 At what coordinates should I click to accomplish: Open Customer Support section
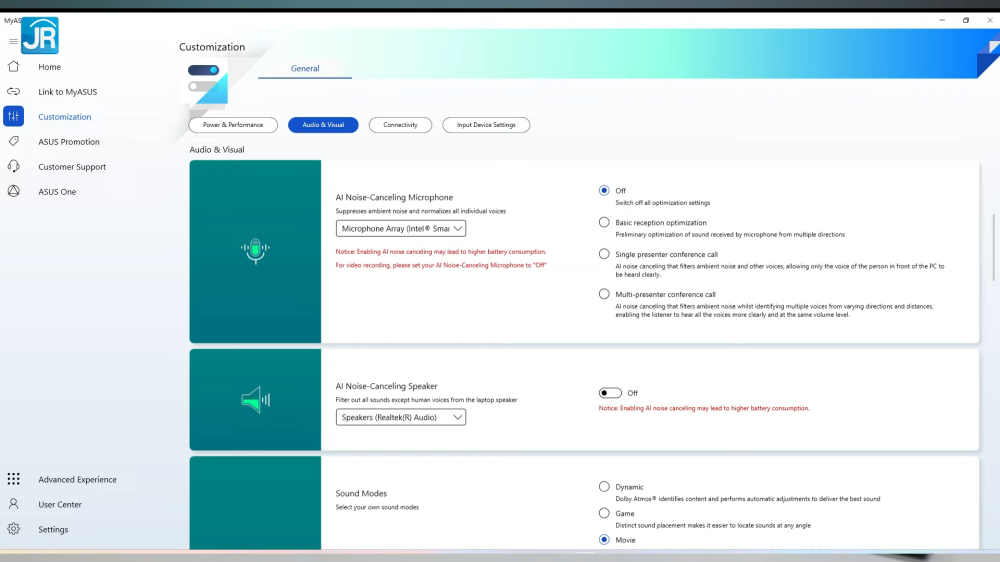72,166
